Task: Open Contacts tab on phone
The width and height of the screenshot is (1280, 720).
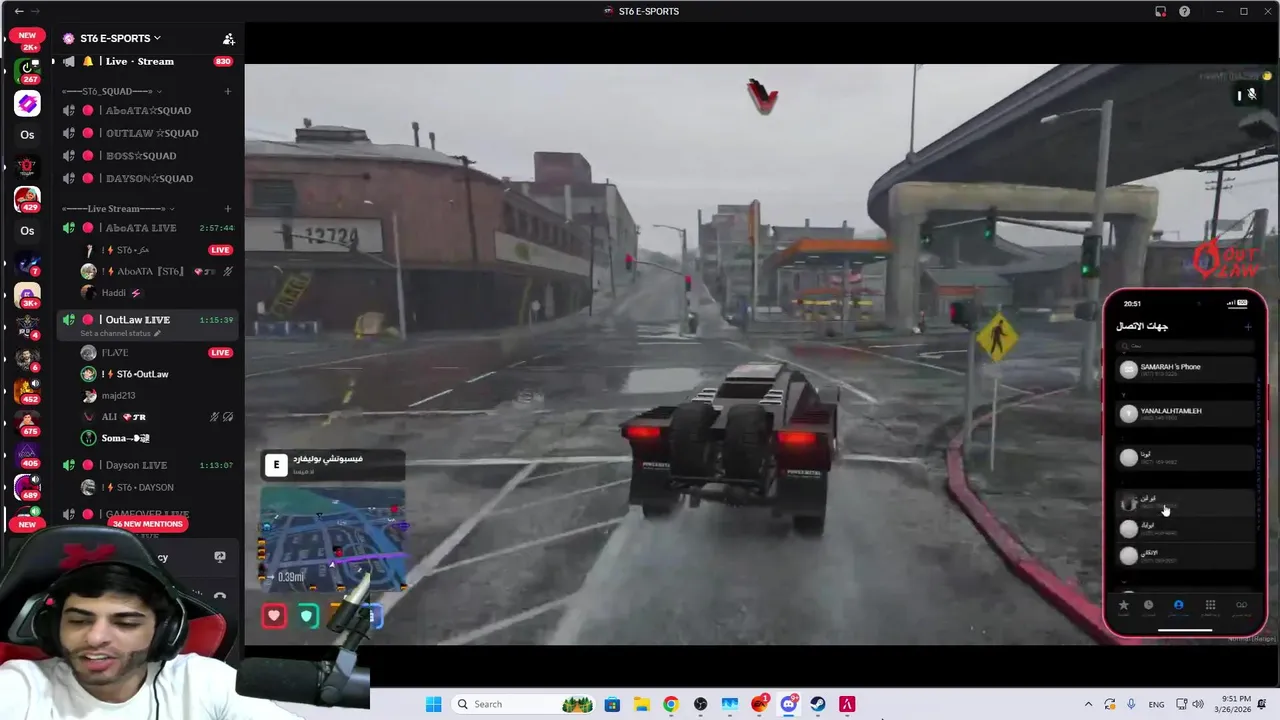Action: pos(1179,605)
